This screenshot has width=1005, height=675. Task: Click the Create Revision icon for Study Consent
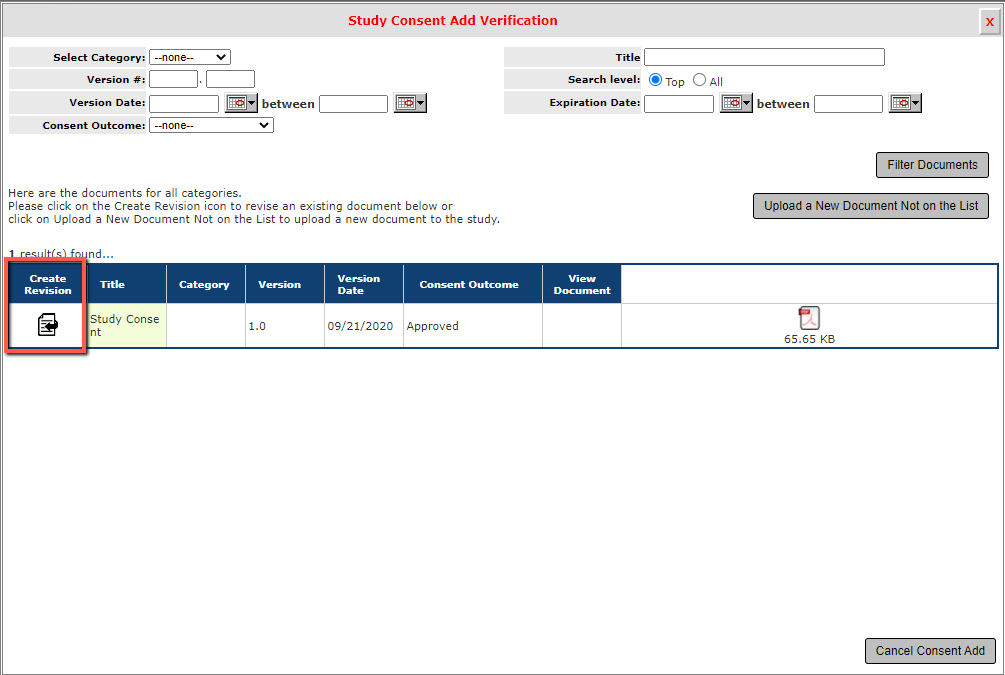coord(47,325)
